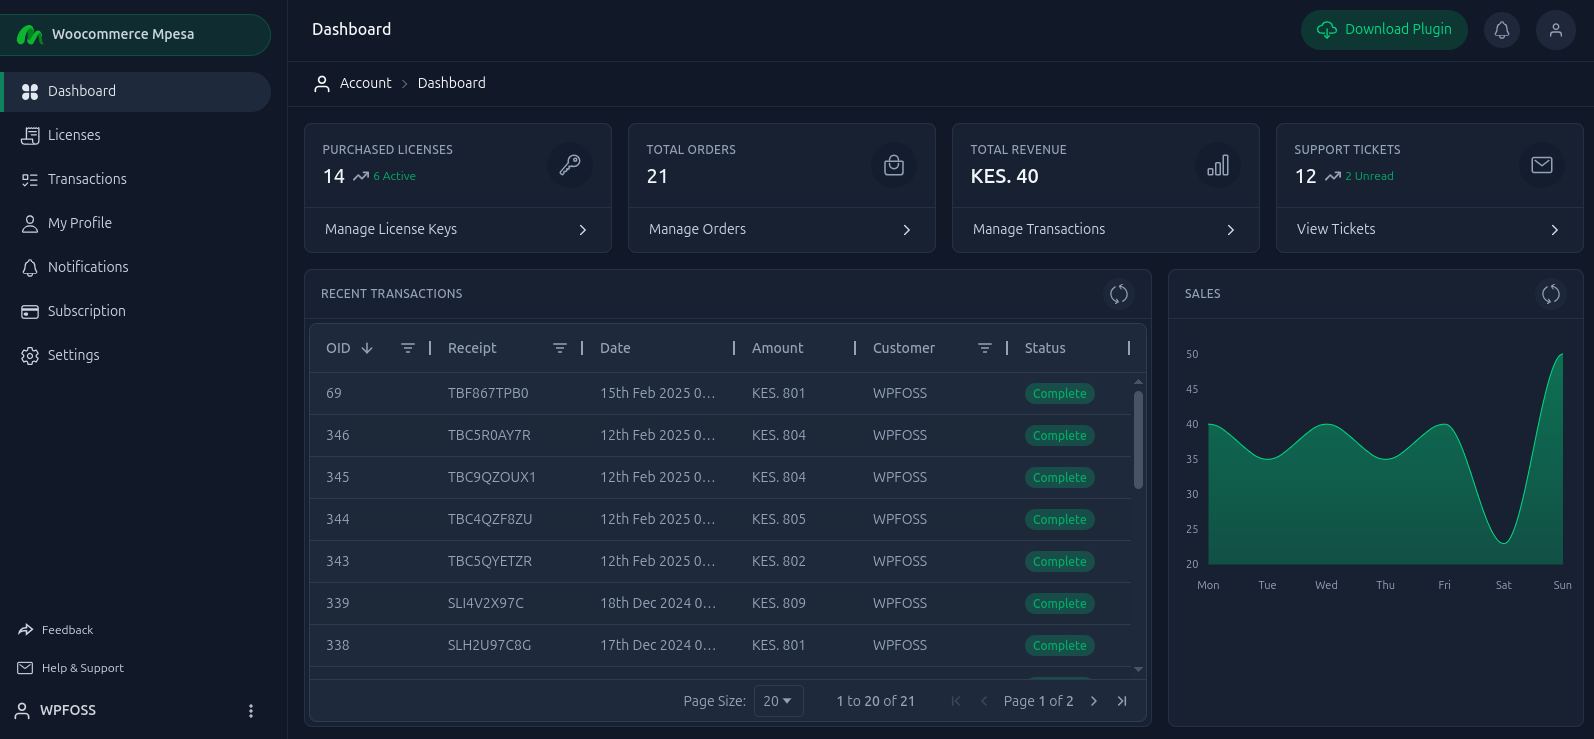Open the Page Size dropdown

[x=778, y=701]
